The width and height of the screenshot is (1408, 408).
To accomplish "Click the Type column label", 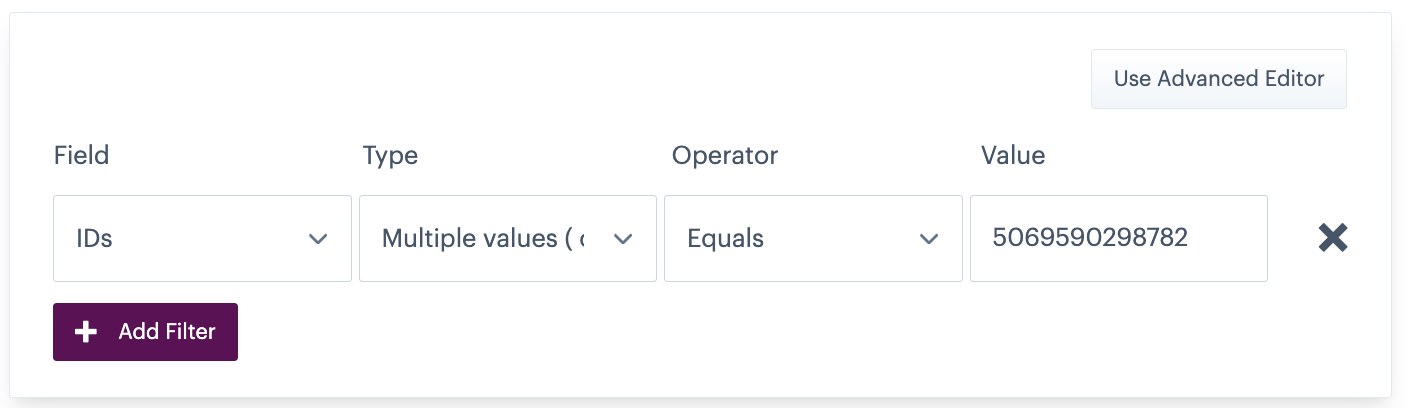I will click(x=390, y=155).
